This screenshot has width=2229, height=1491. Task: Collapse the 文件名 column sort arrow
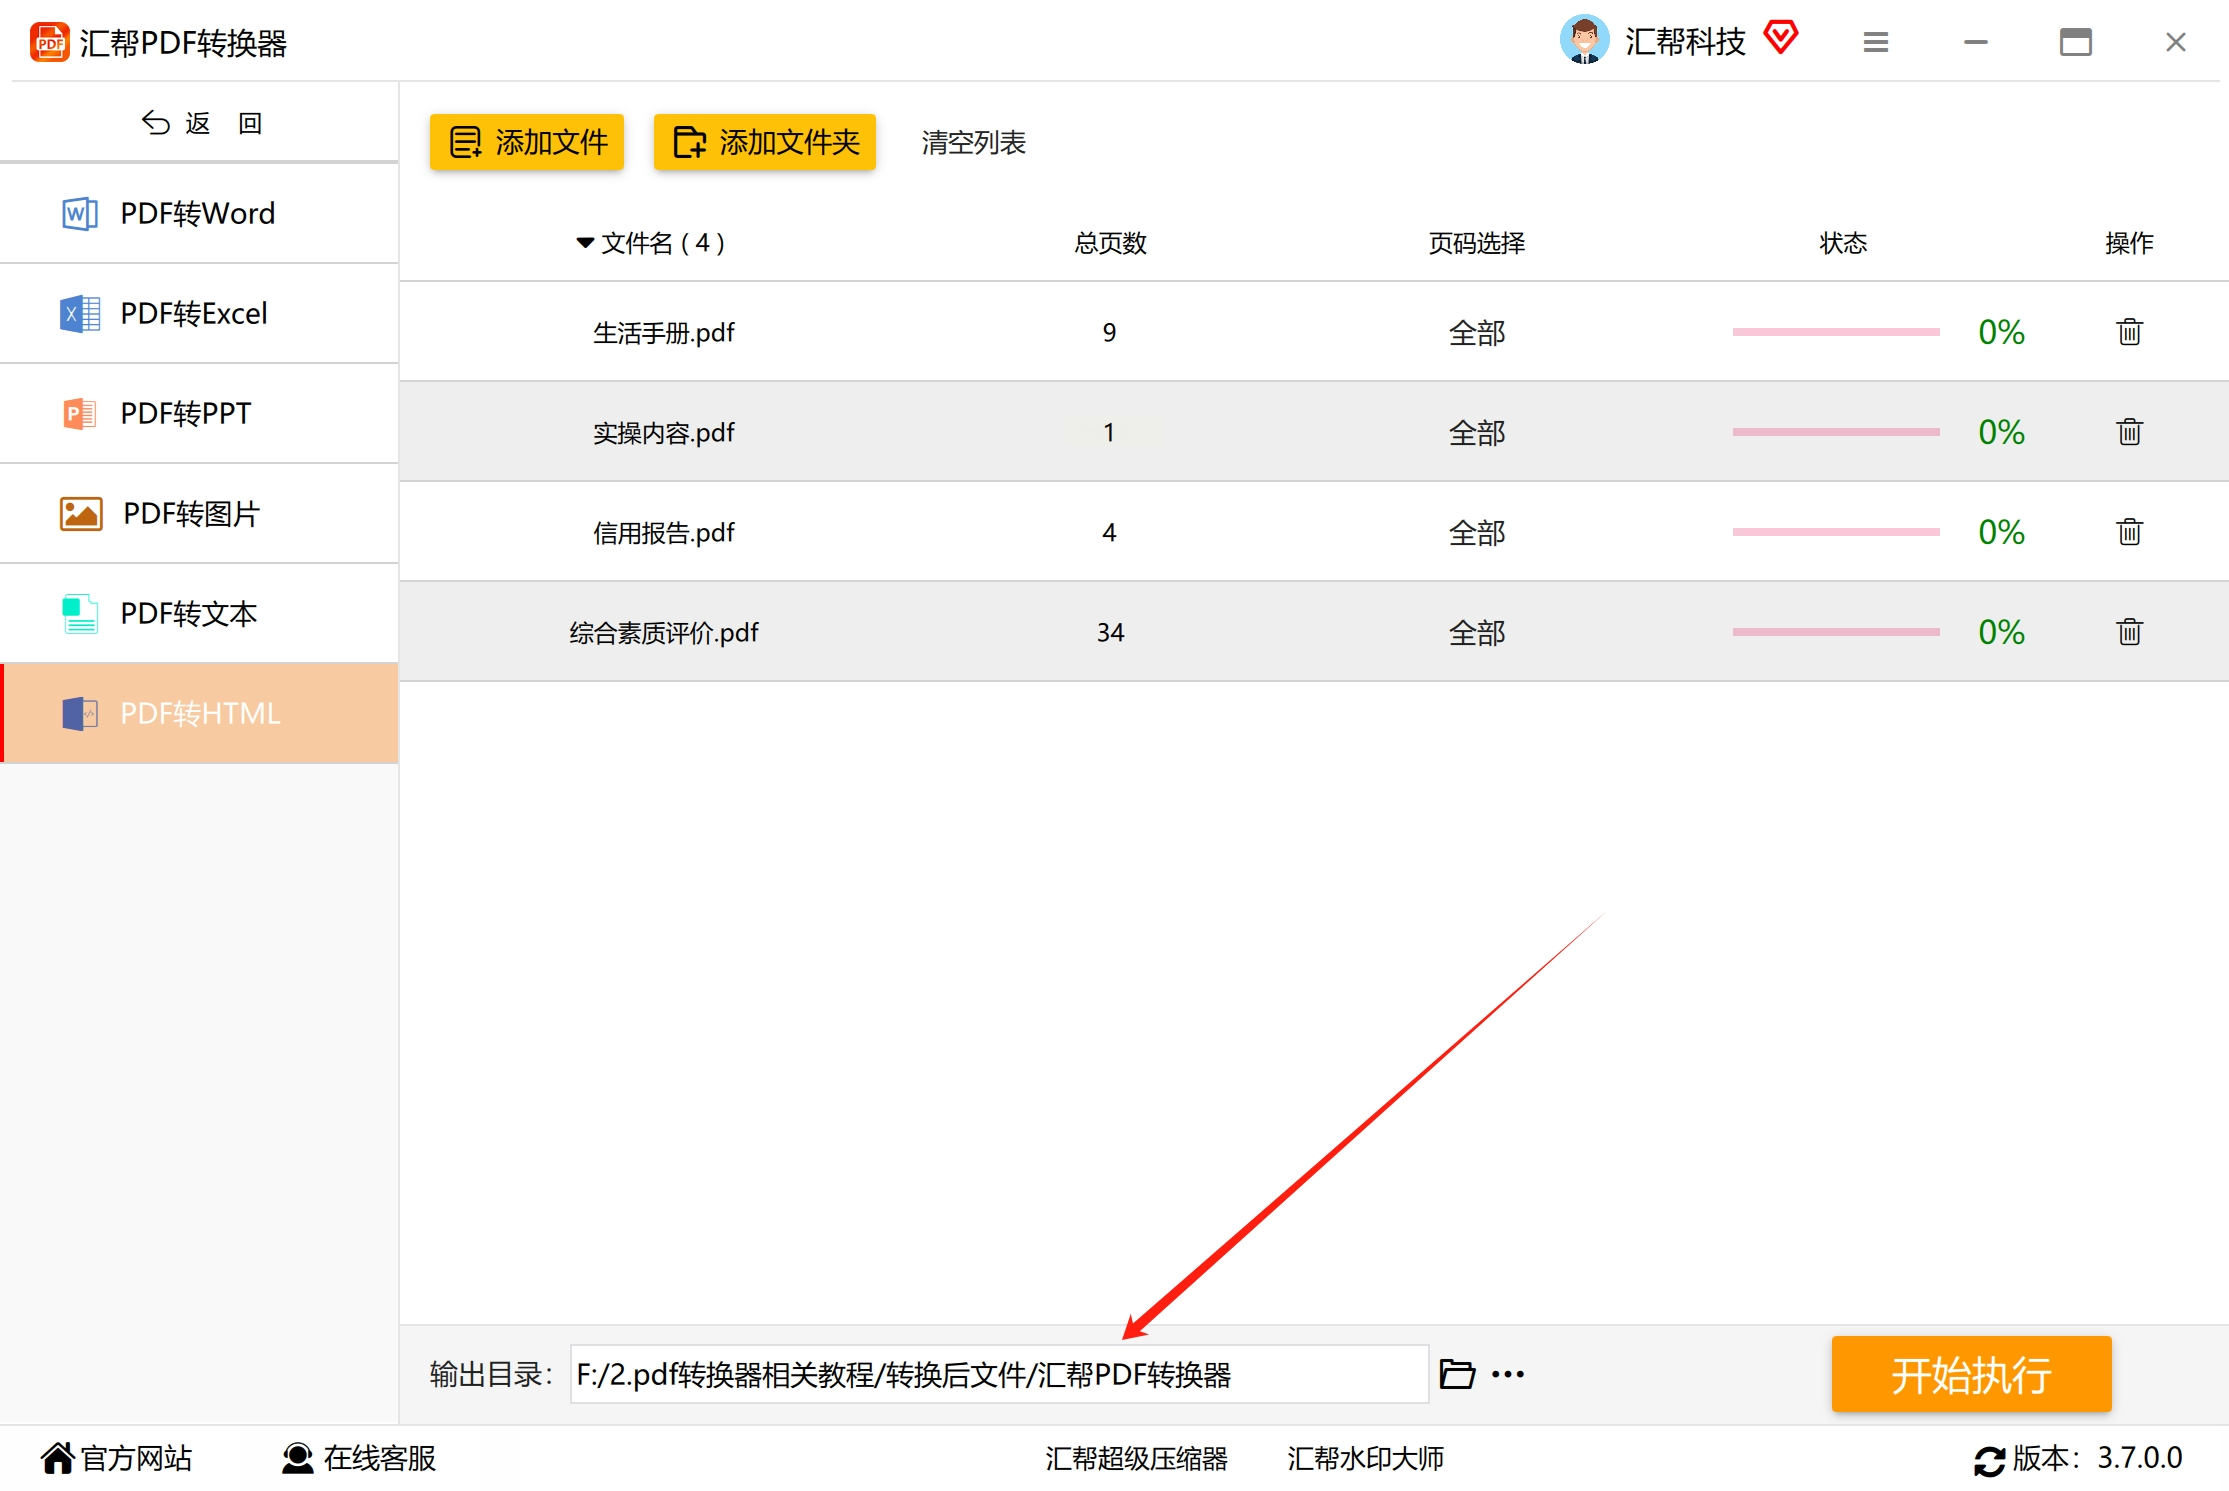point(585,243)
